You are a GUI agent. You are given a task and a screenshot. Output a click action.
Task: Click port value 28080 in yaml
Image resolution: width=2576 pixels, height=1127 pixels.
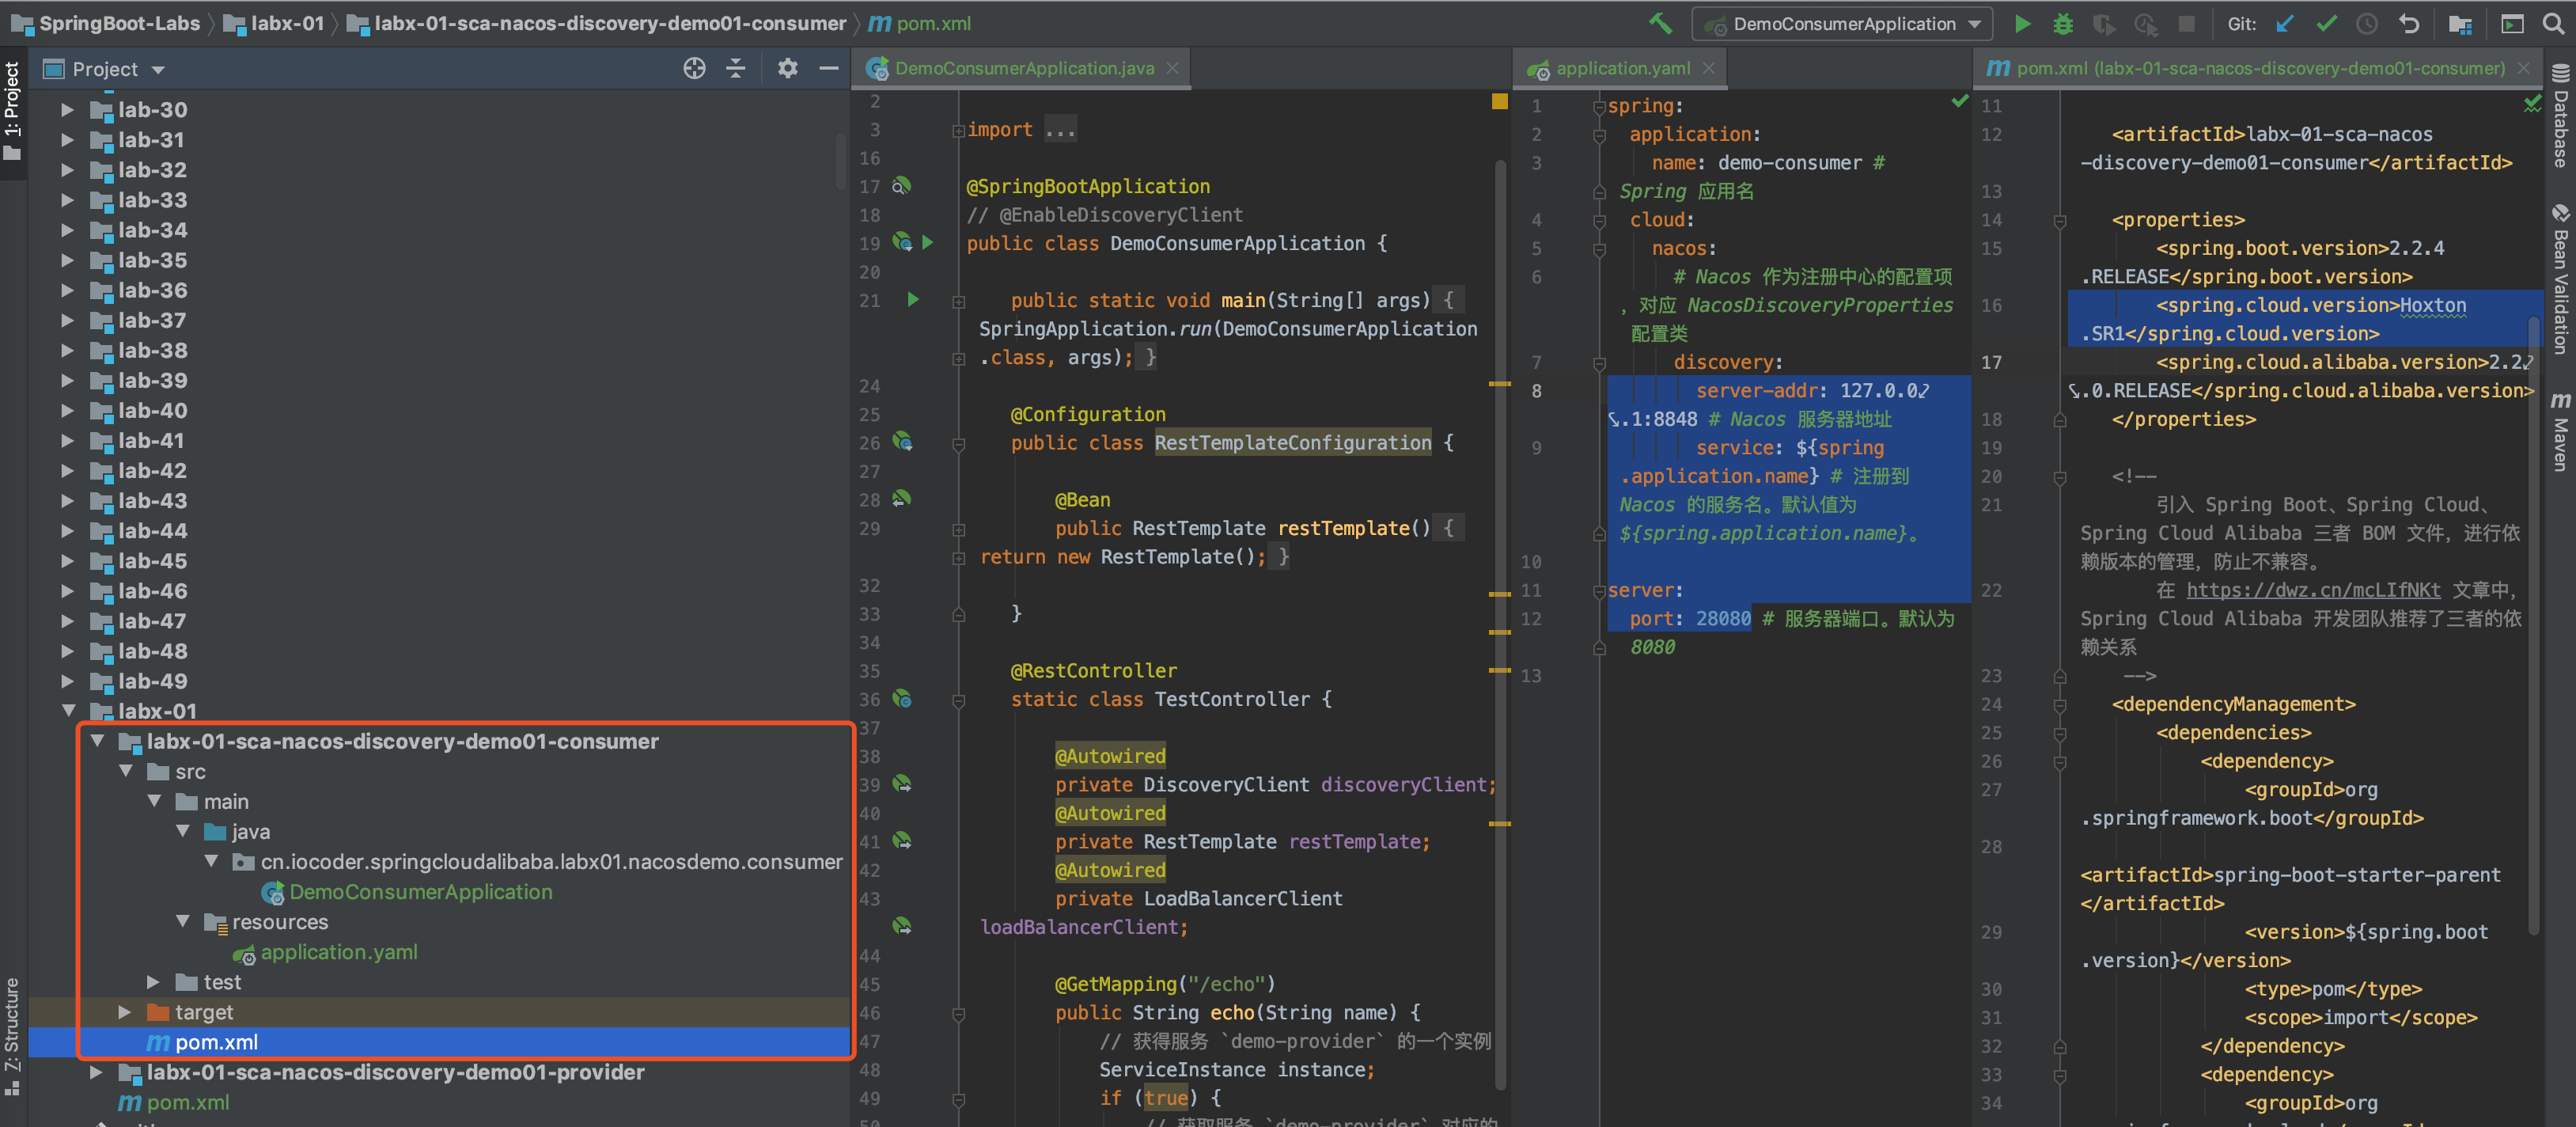coord(1723,619)
